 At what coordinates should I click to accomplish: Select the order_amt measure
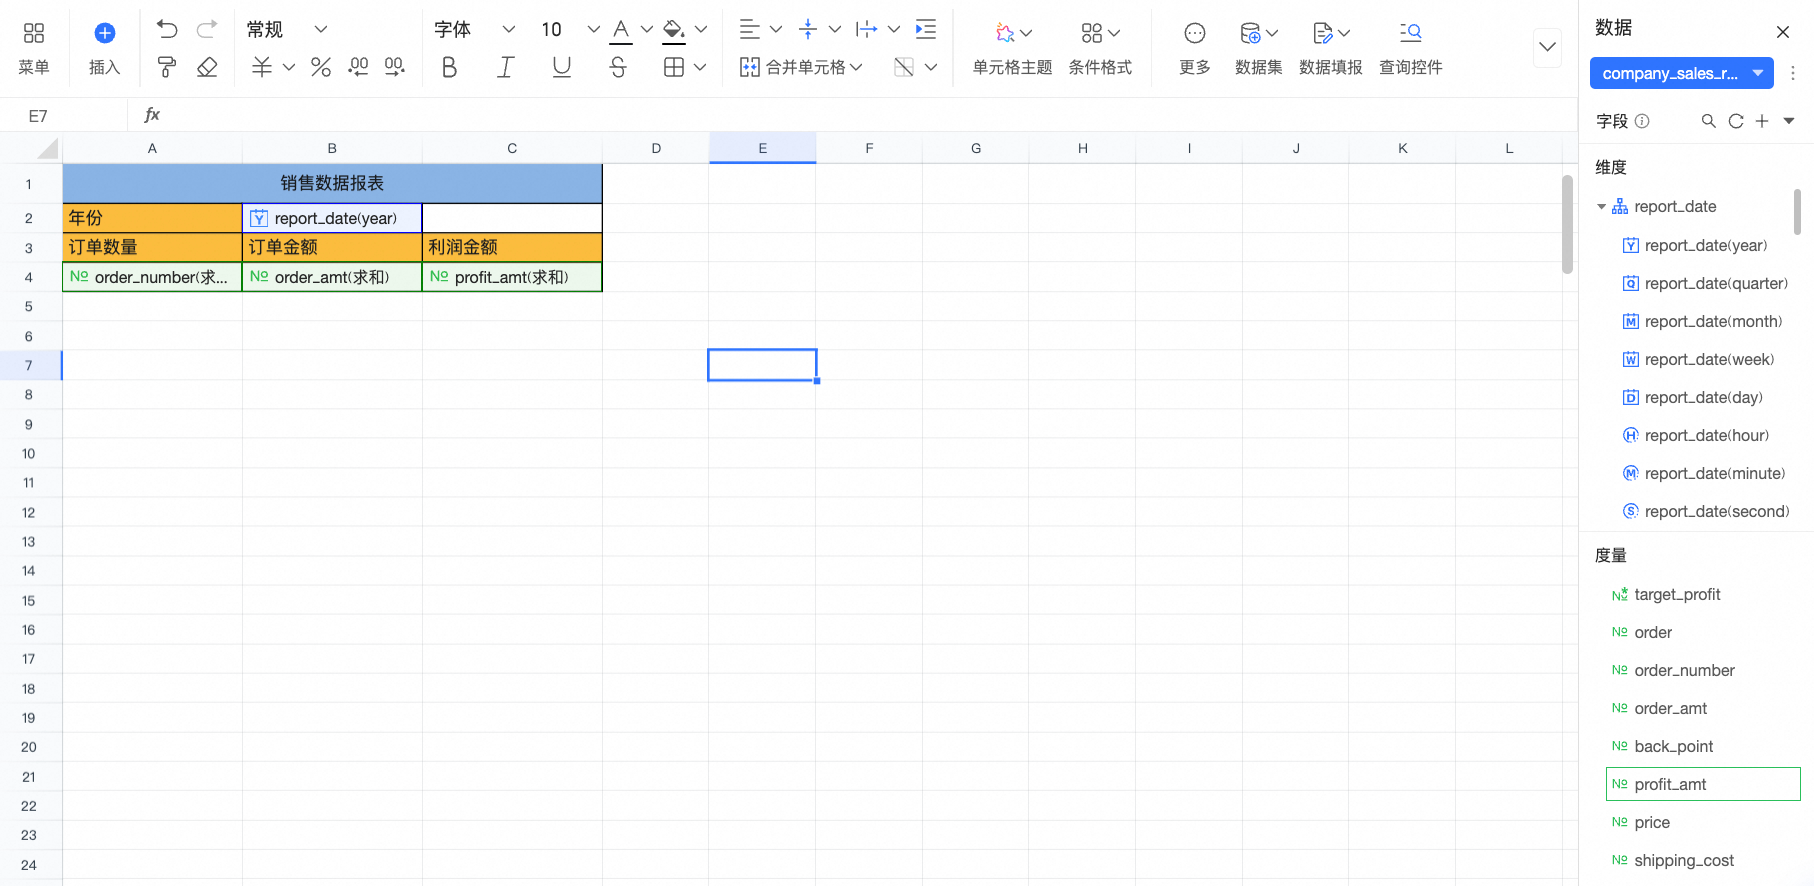coord(1660,709)
